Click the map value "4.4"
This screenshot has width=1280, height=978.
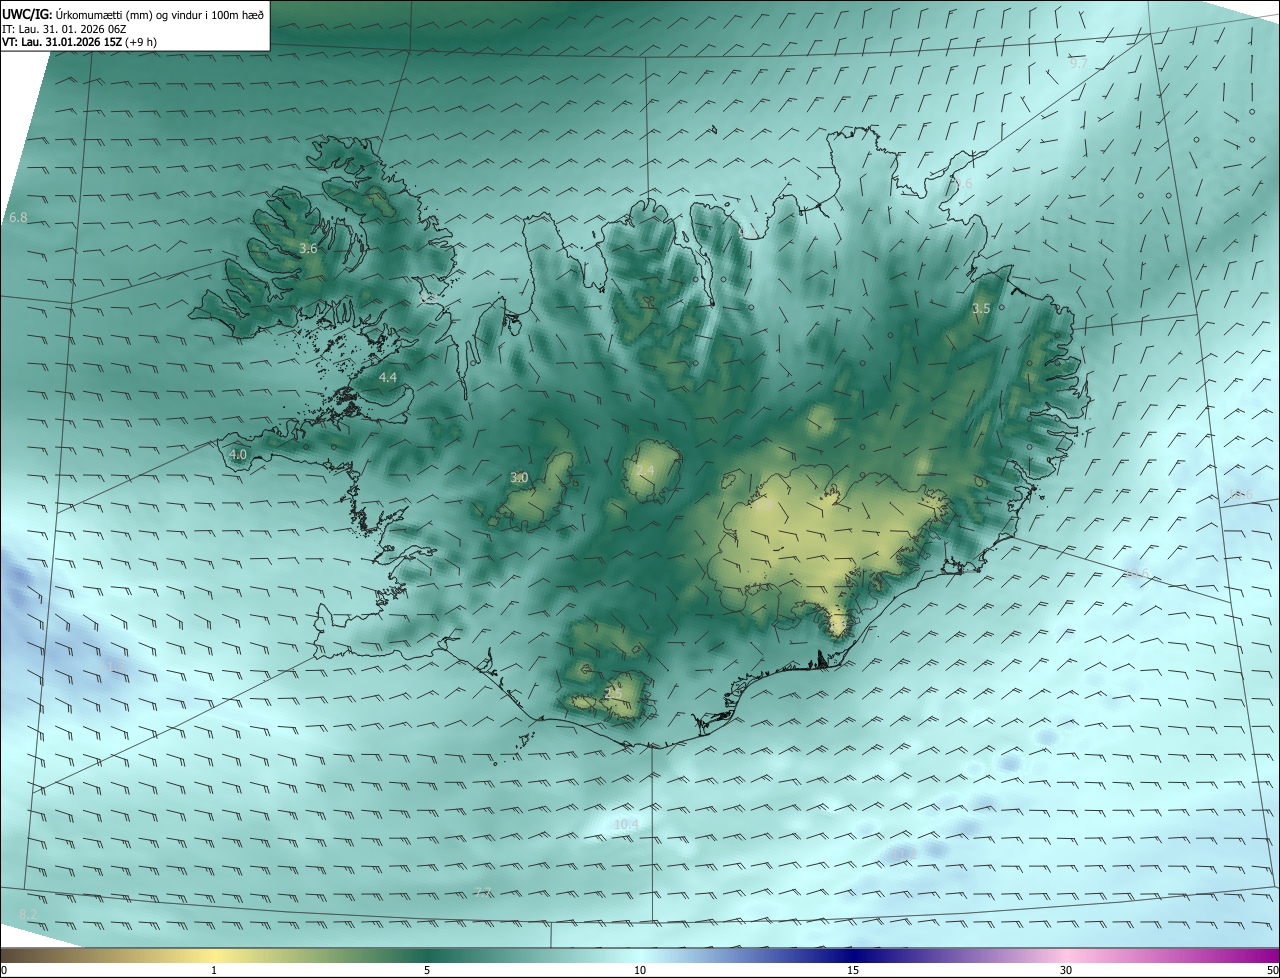pyautogui.click(x=388, y=378)
